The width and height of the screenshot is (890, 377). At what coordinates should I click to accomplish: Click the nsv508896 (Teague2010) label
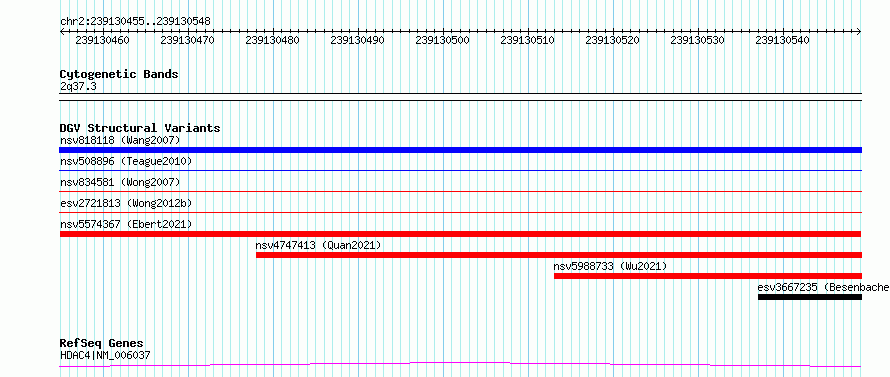click(x=126, y=161)
